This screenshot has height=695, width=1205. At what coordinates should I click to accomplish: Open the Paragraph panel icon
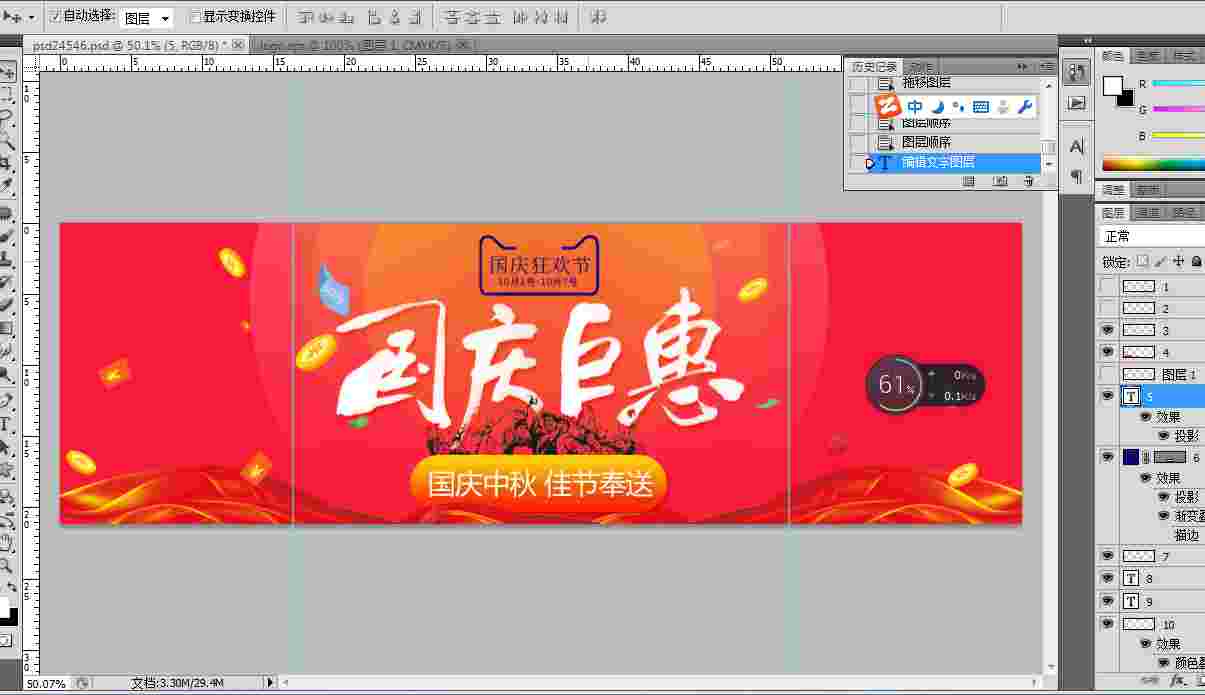[x=1076, y=177]
